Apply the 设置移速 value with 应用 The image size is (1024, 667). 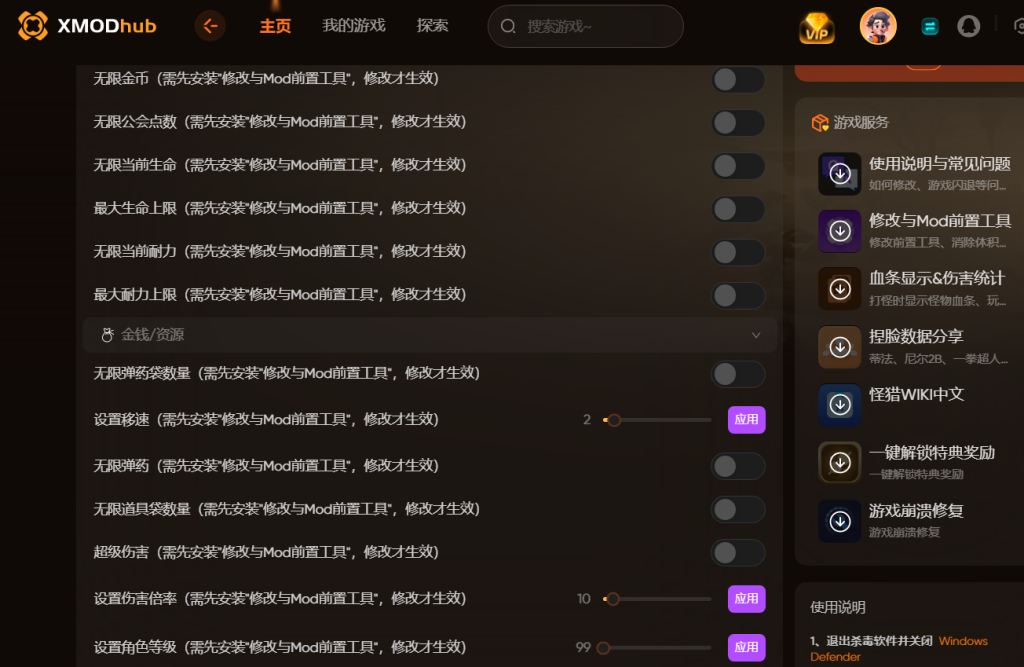(746, 419)
